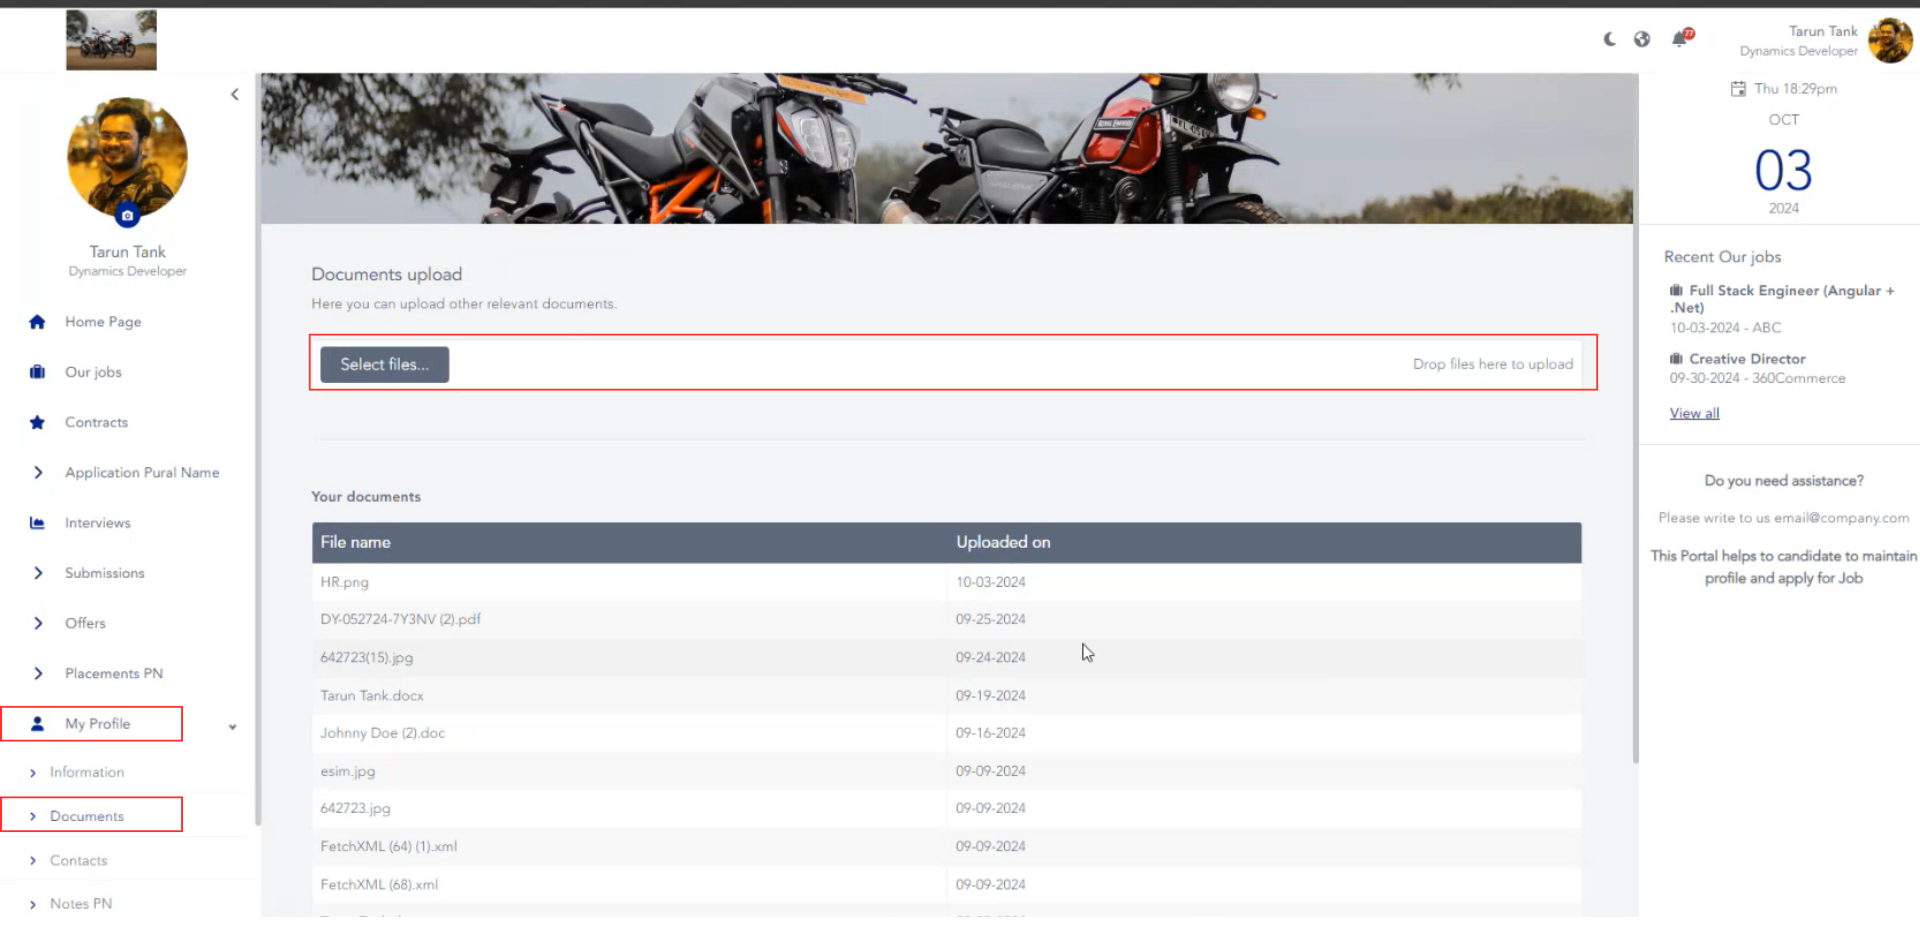Open Interviews menu item
The width and height of the screenshot is (1920, 945).
tap(98, 523)
